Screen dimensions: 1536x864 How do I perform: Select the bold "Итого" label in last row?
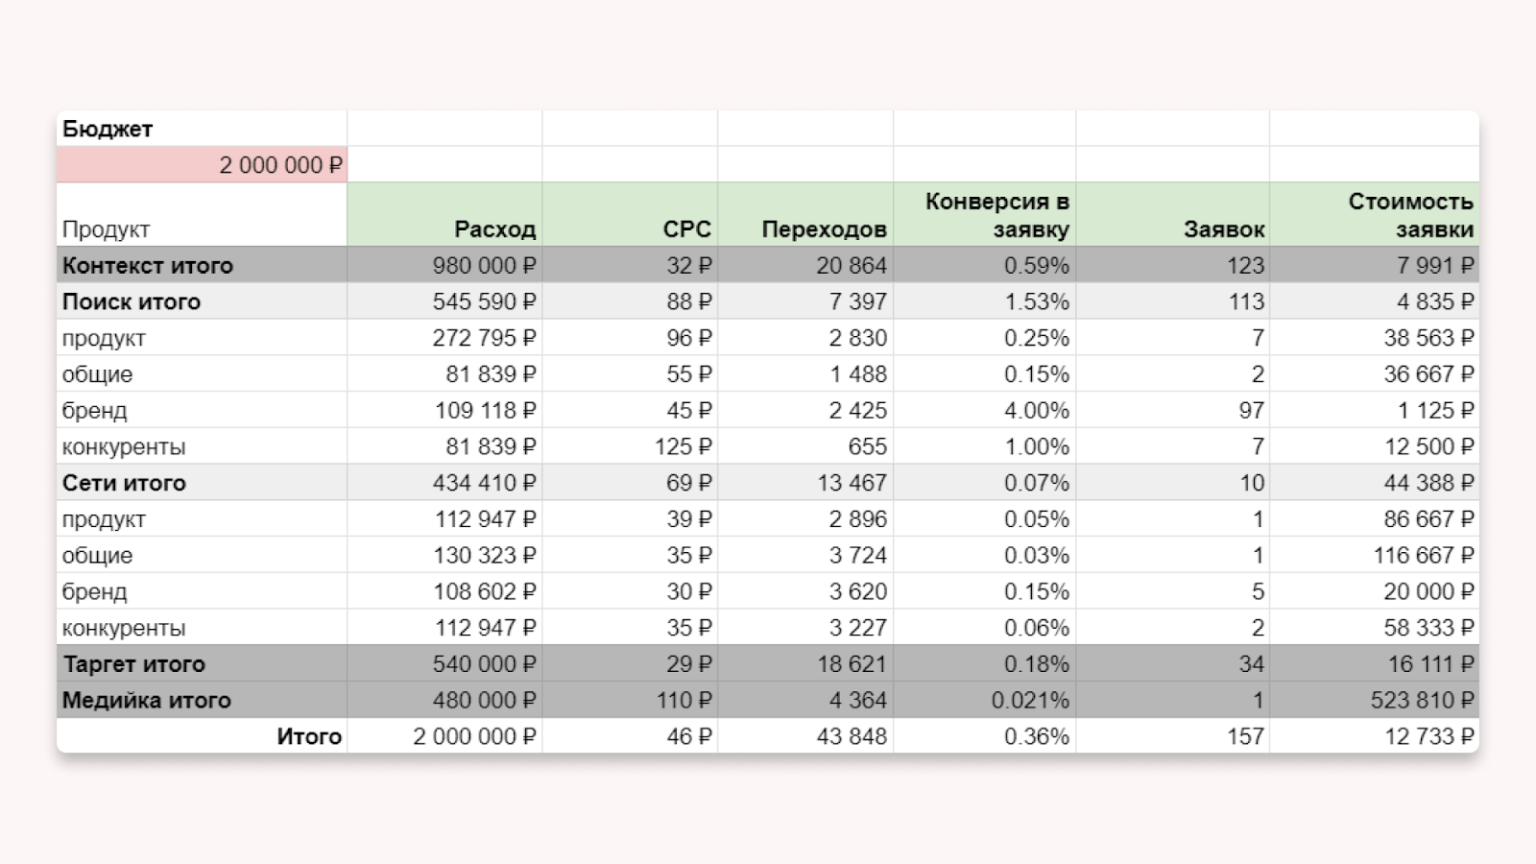click(x=308, y=737)
